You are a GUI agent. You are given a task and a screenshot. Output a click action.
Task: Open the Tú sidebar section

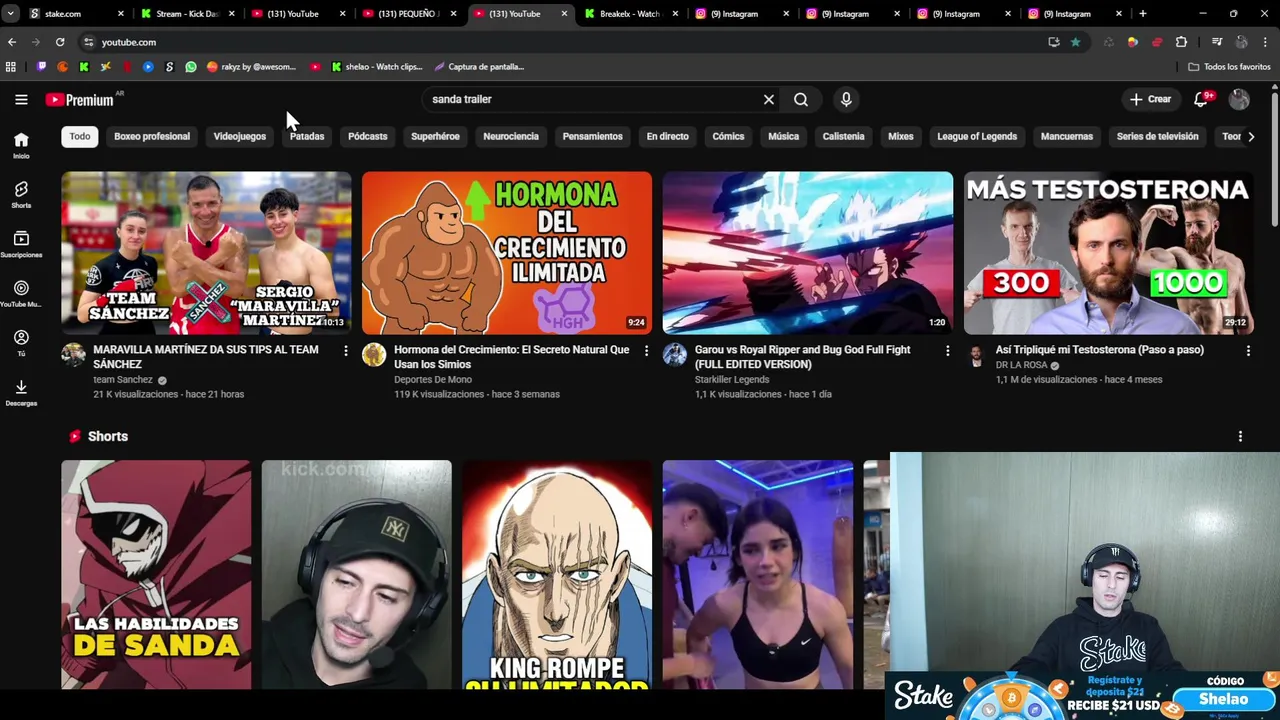21,343
